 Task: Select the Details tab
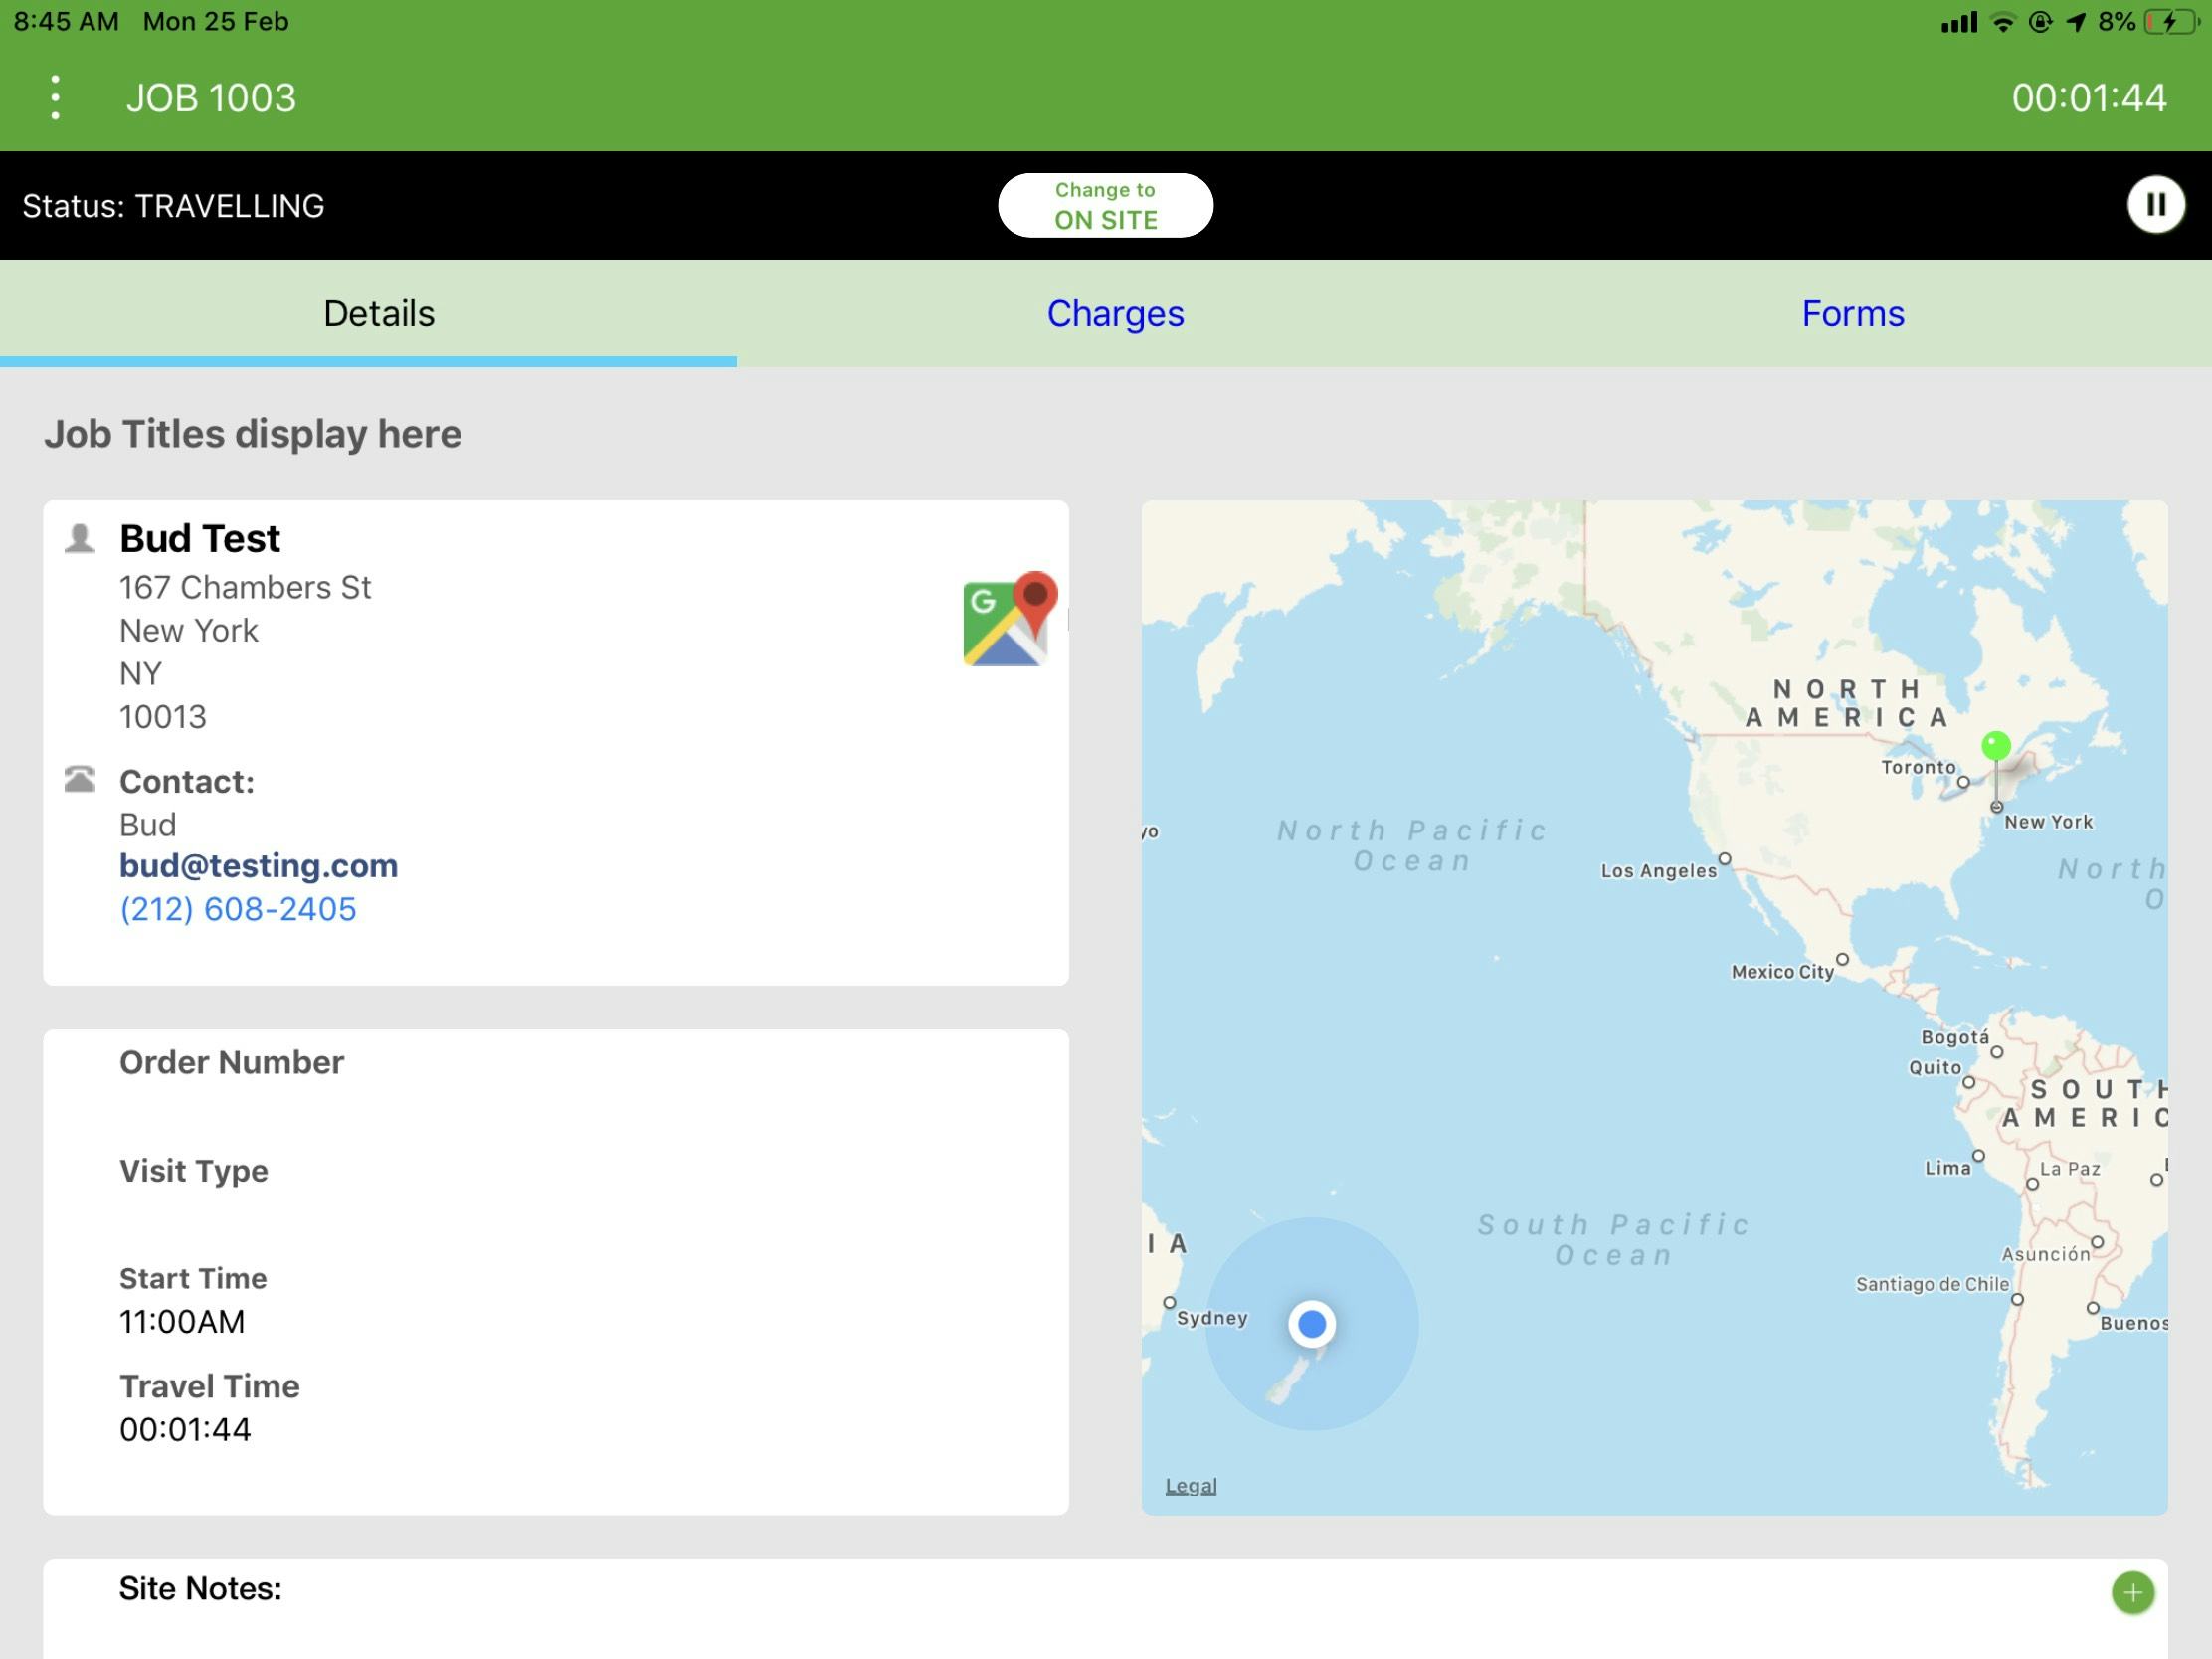click(378, 313)
